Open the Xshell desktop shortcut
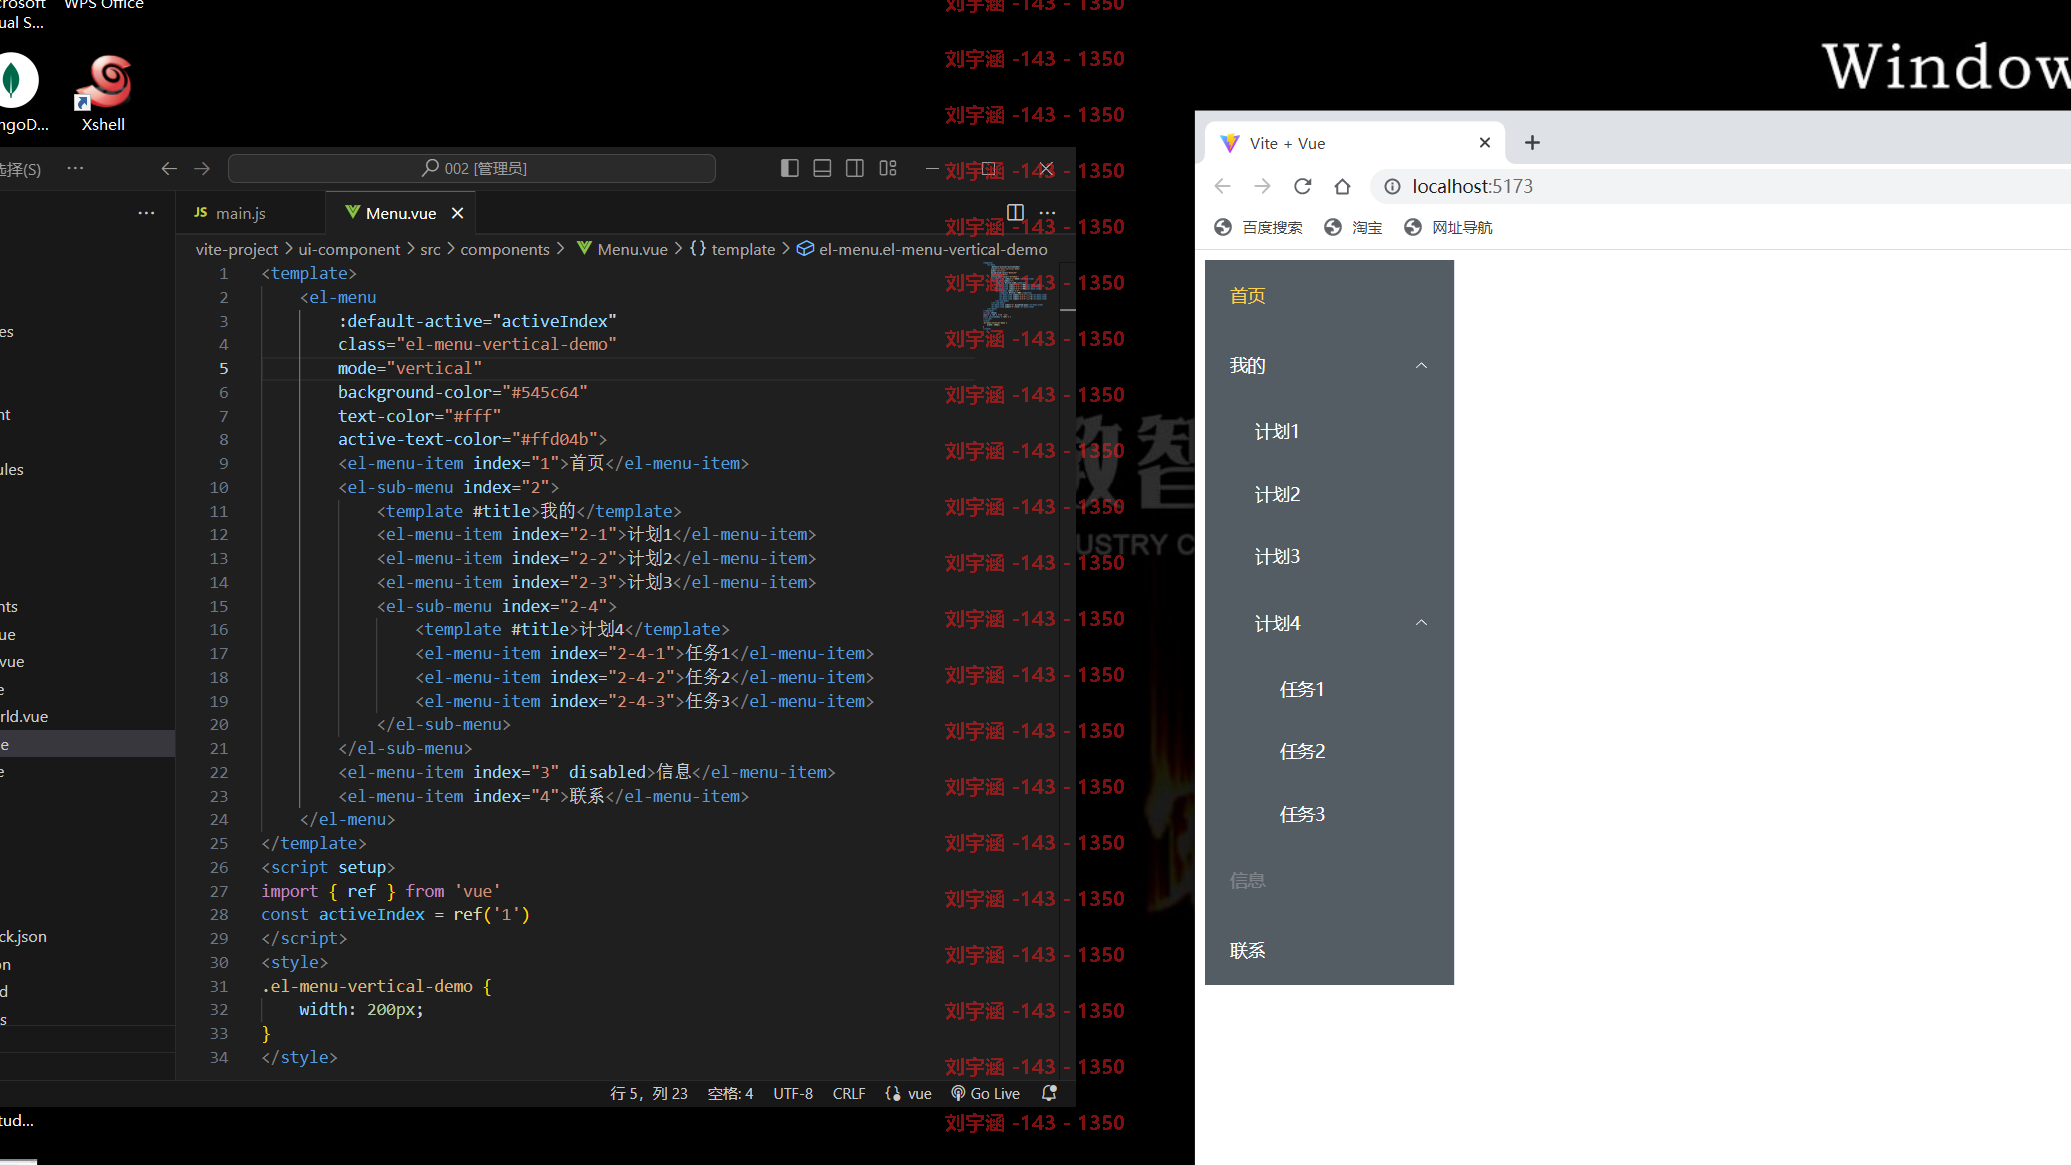The width and height of the screenshot is (2071, 1165). point(104,94)
